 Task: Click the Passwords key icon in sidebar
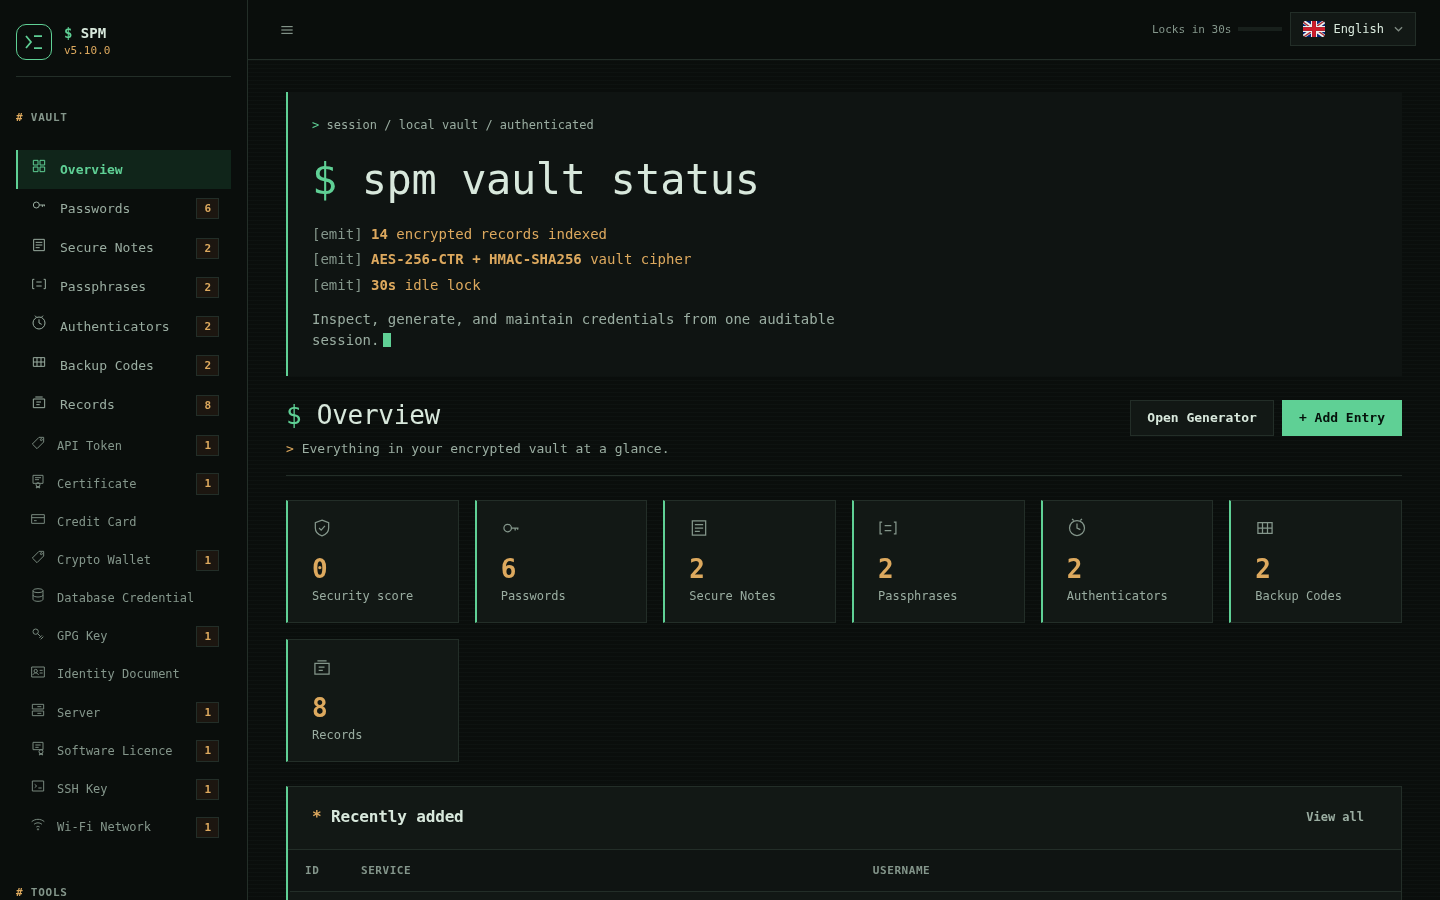39,205
